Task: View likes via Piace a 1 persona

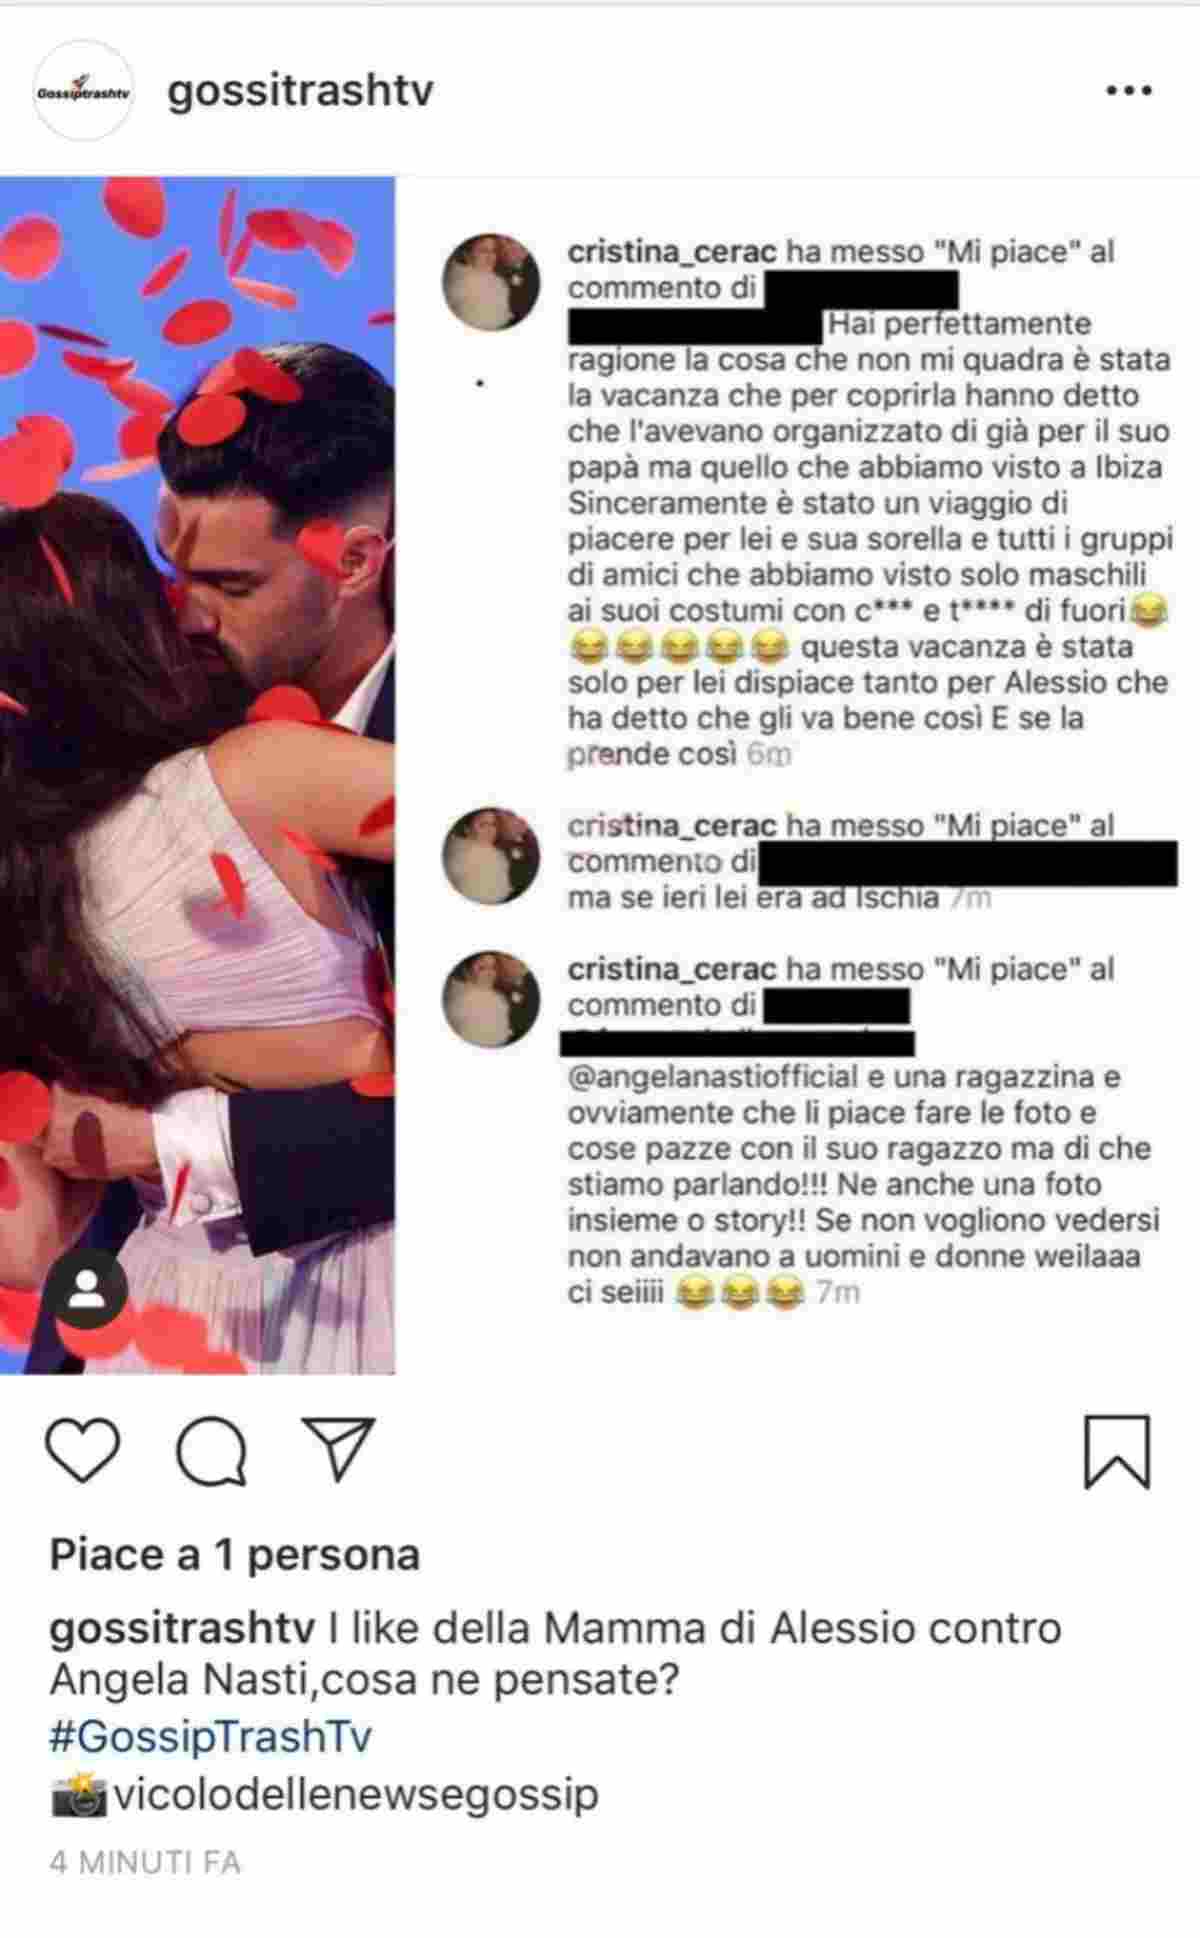Action: point(235,1555)
